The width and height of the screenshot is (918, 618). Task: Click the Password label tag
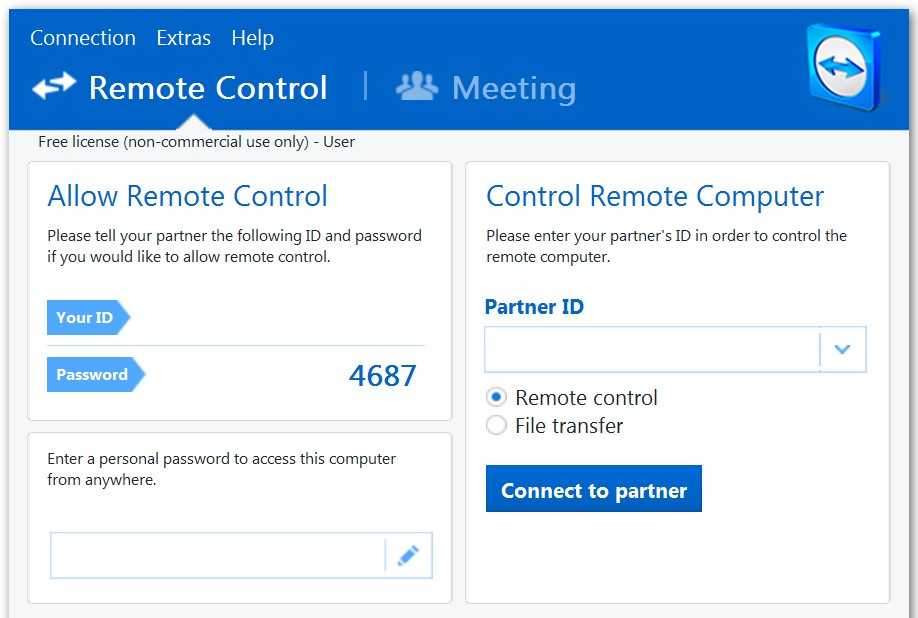click(x=92, y=374)
